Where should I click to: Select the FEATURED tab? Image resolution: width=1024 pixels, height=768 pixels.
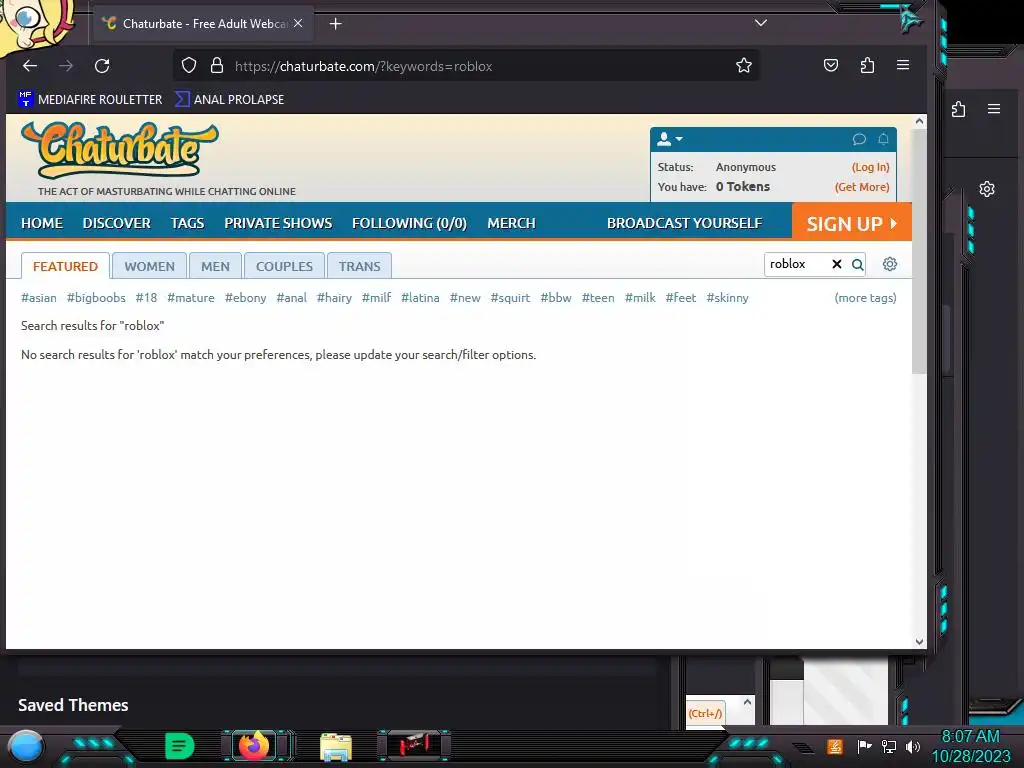coord(65,266)
